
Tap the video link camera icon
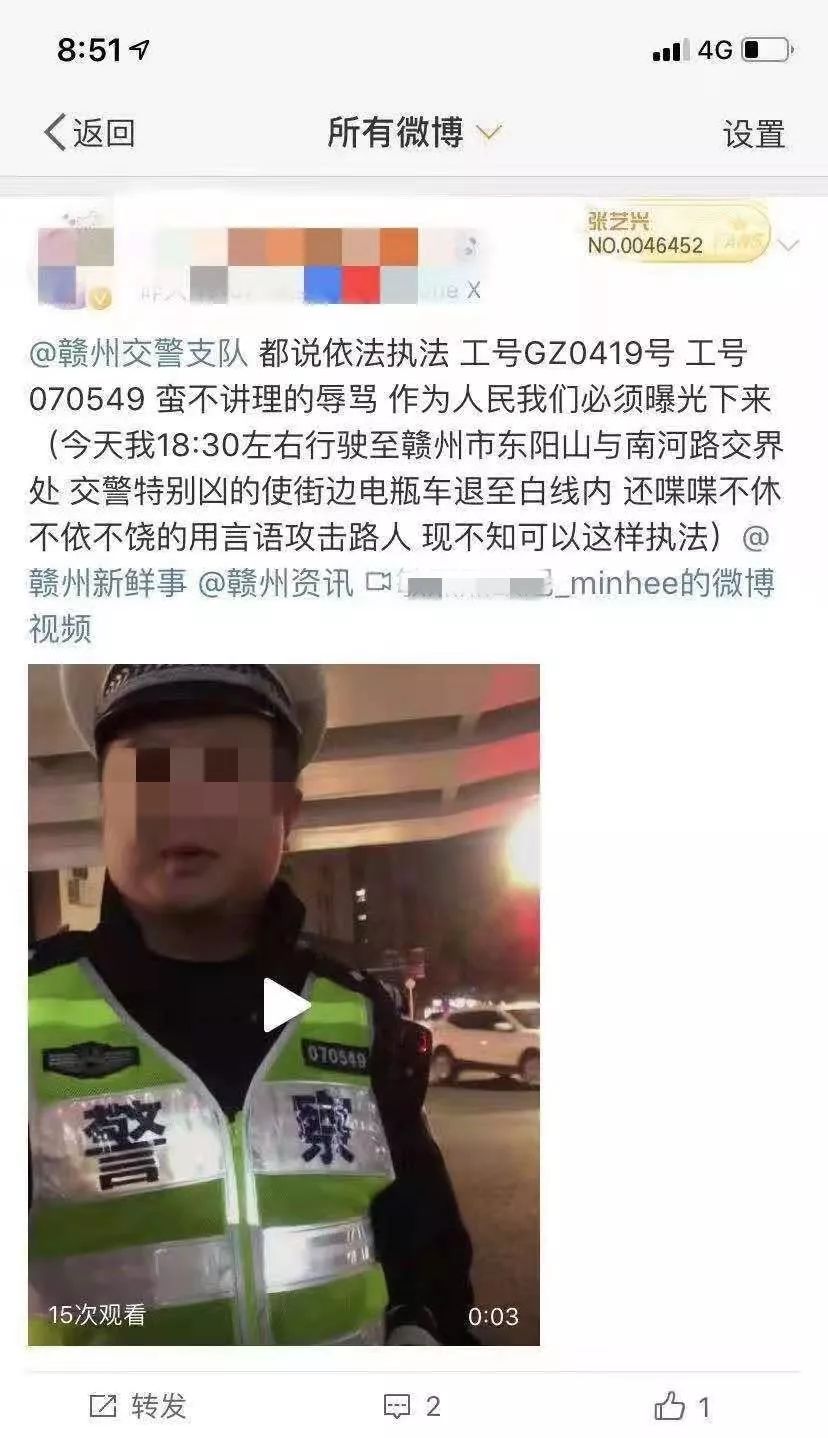pyautogui.click(x=378, y=581)
